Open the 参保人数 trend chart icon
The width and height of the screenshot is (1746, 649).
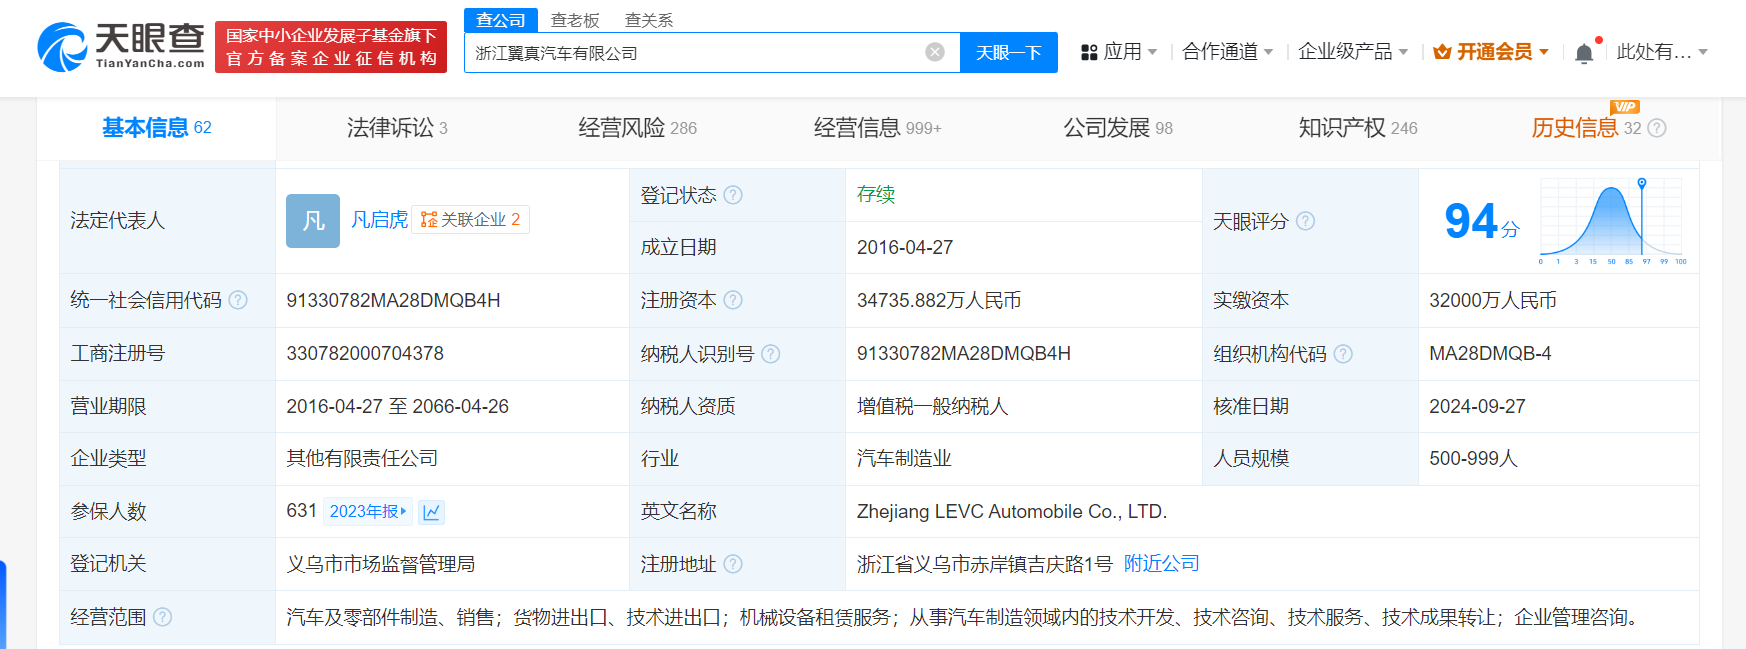(x=432, y=512)
